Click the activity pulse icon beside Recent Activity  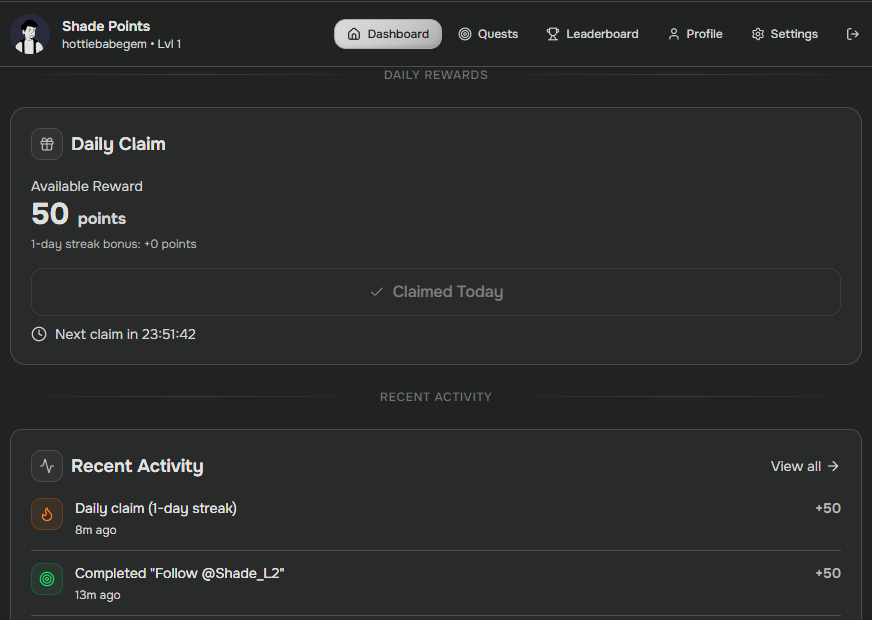(47, 466)
